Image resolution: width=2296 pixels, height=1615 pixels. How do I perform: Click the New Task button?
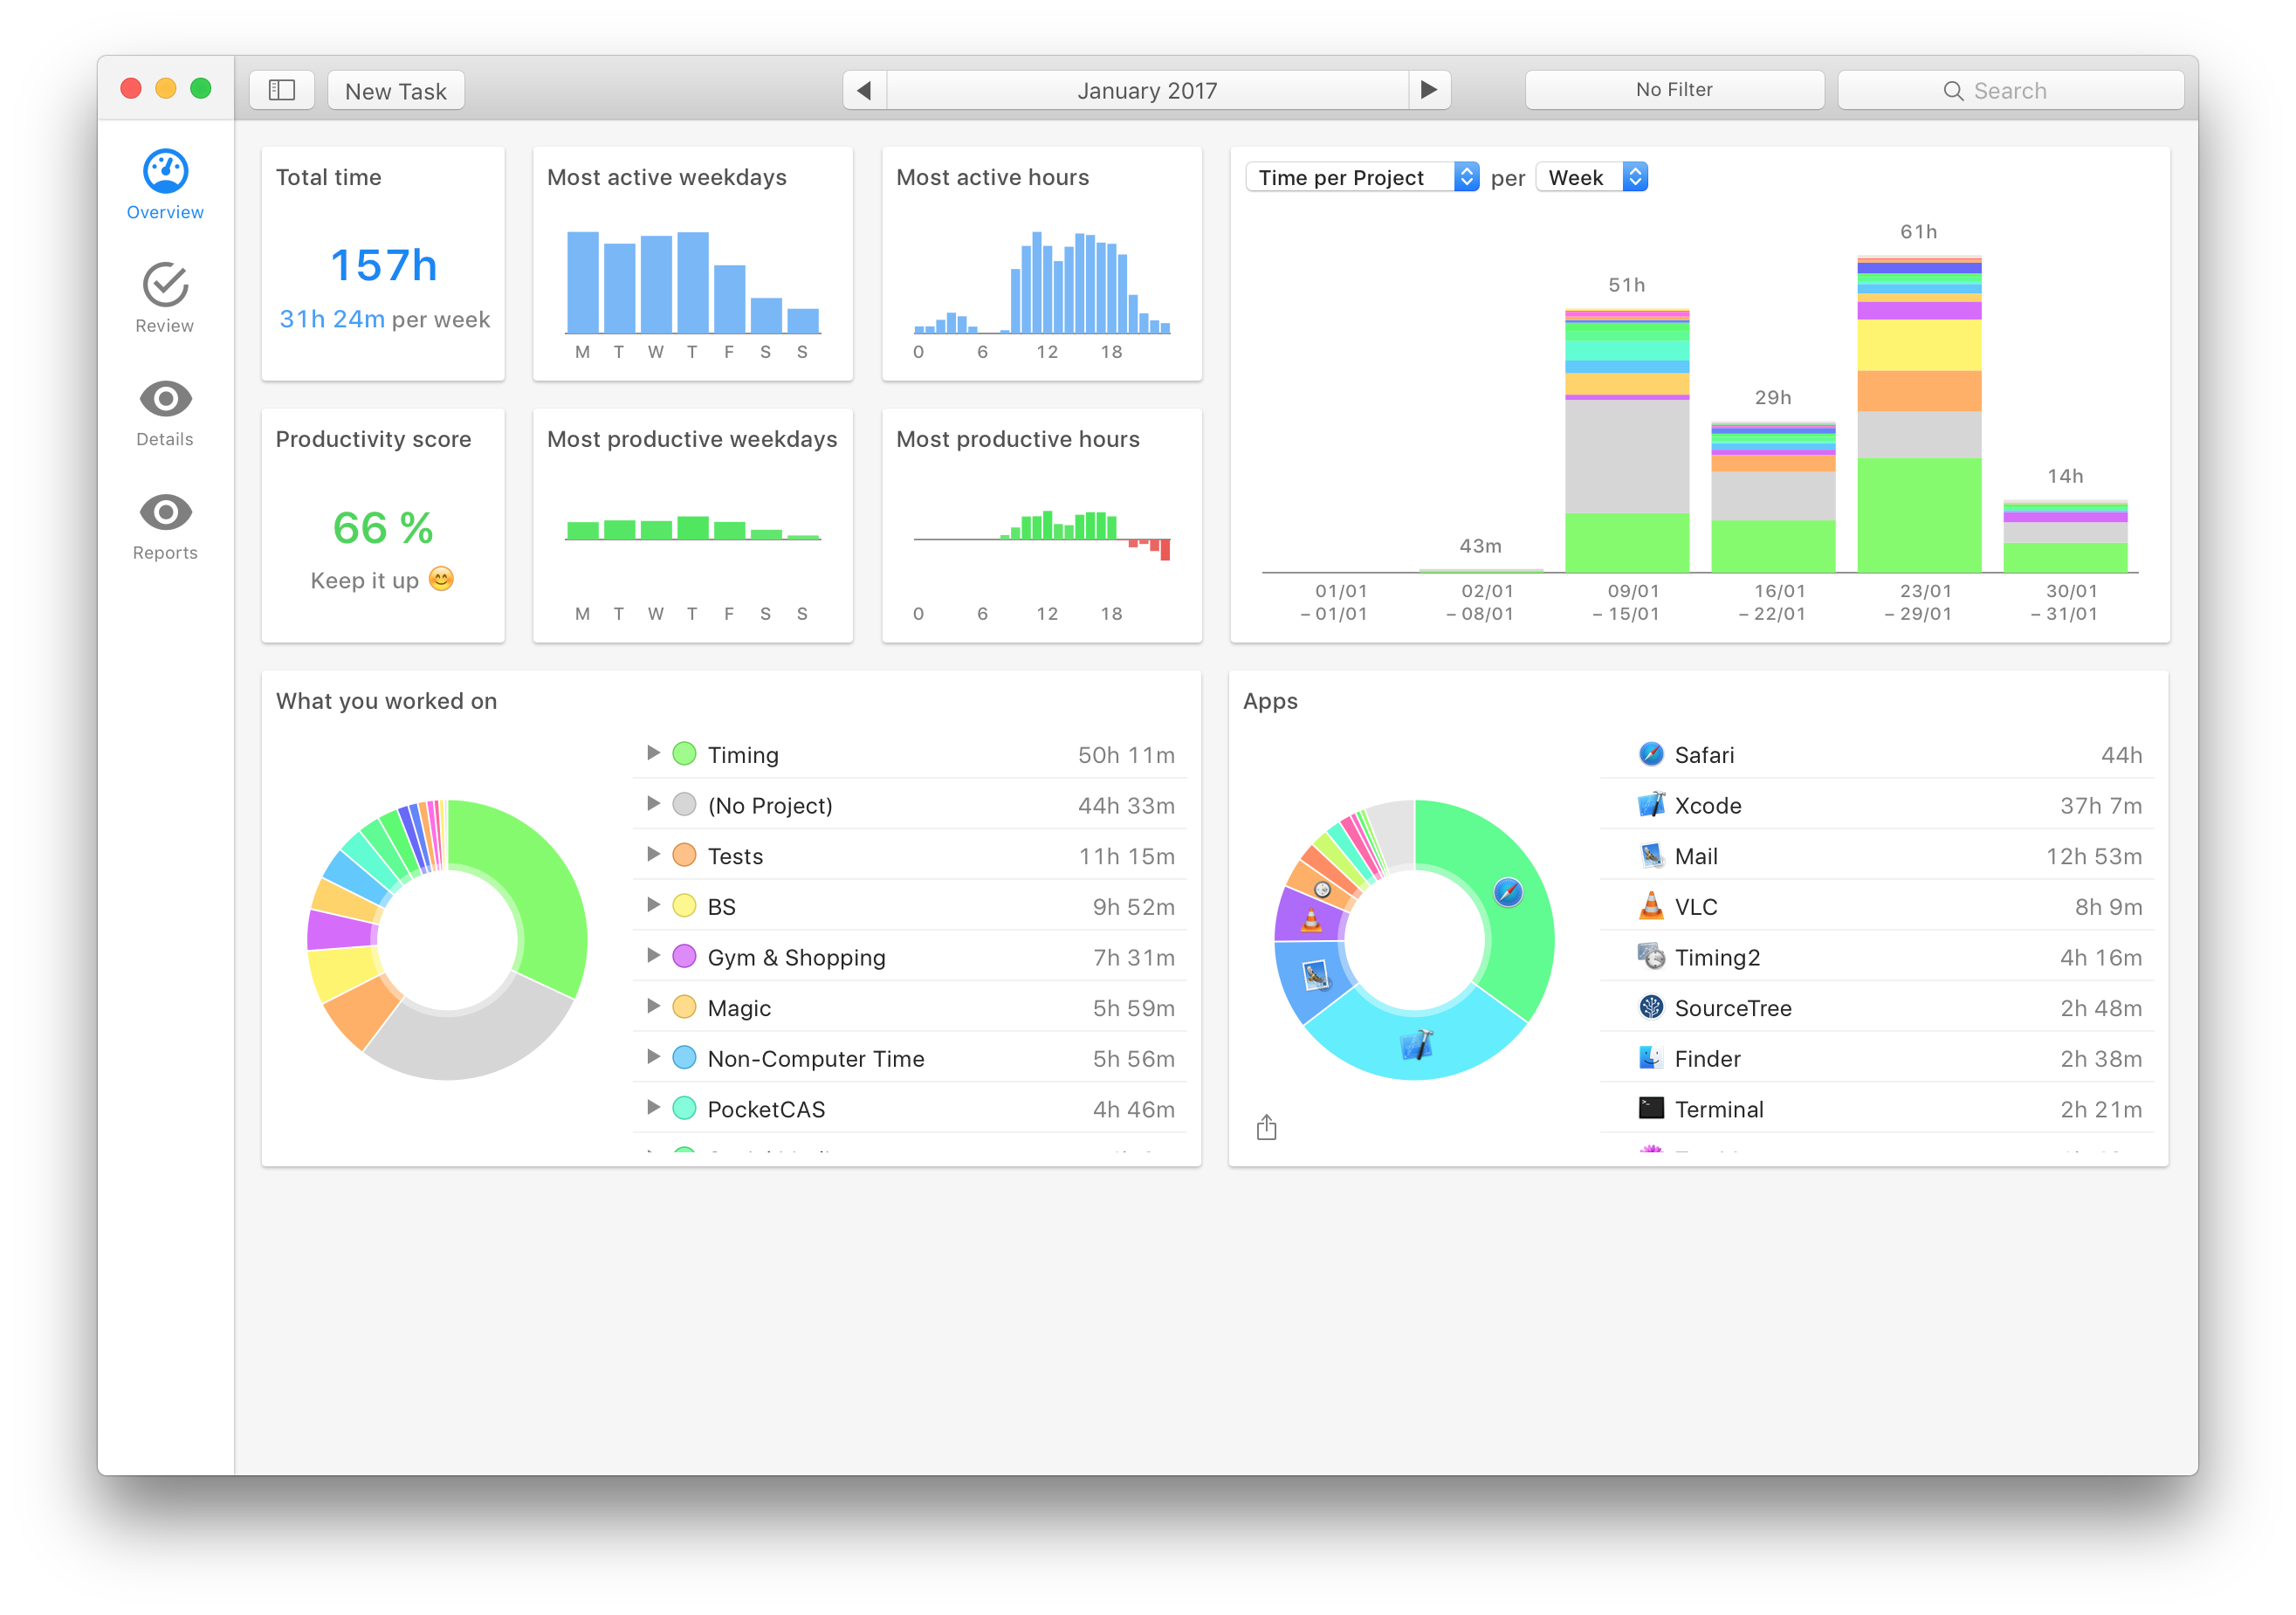click(396, 90)
